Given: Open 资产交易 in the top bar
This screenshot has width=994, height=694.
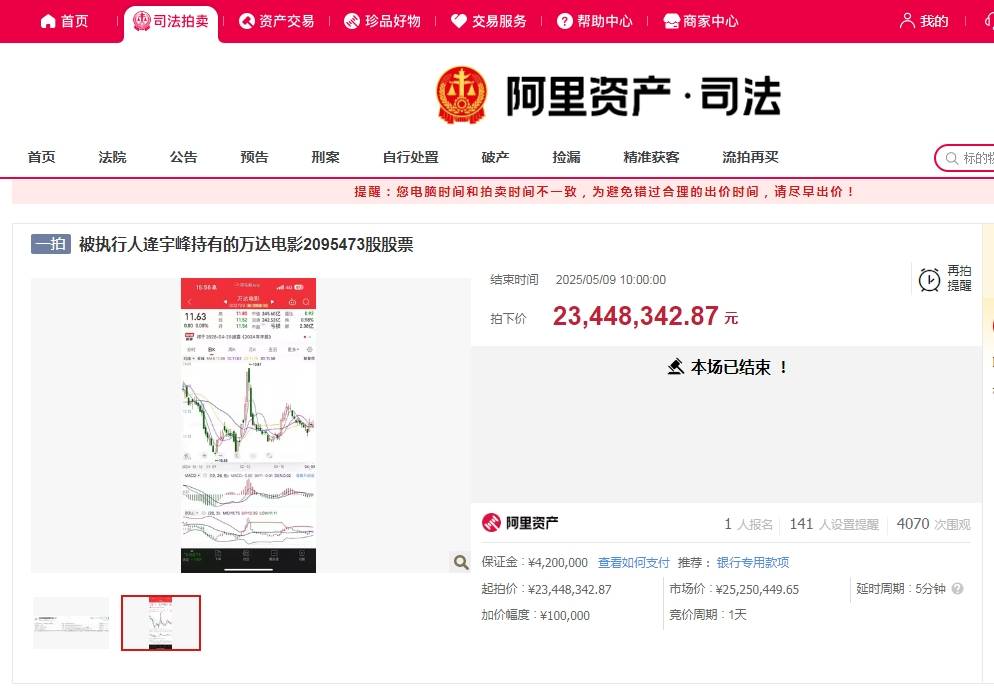Looking at the screenshot, I should tap(277, 22).
